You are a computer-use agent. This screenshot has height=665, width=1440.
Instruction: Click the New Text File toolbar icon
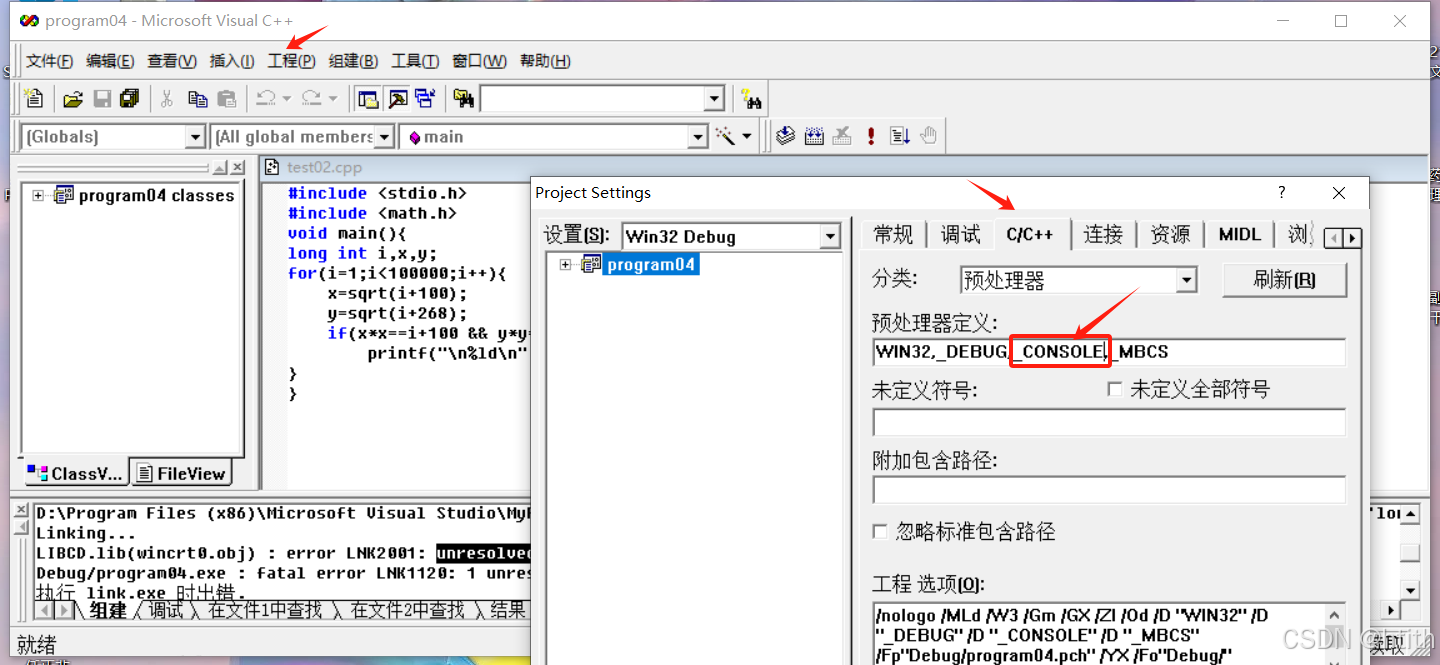(35, 98)
